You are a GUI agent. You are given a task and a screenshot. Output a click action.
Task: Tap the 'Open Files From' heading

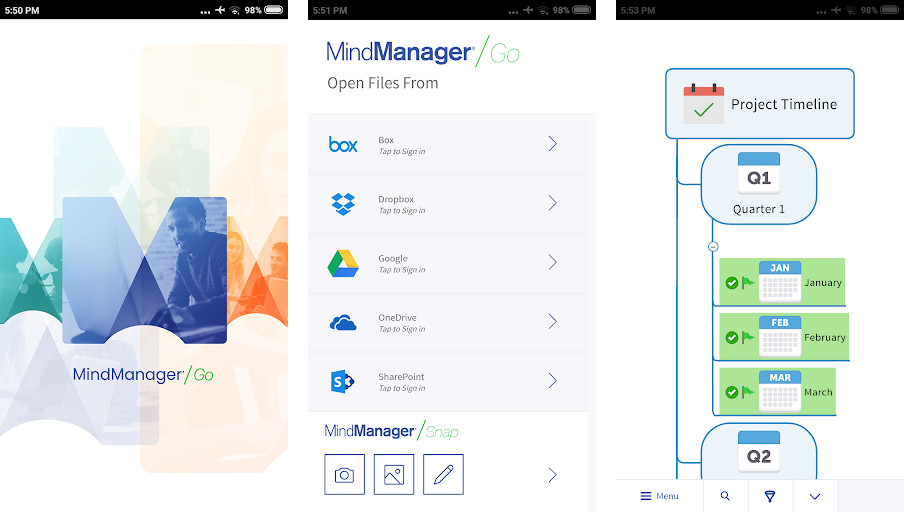(x=383, y=83)
